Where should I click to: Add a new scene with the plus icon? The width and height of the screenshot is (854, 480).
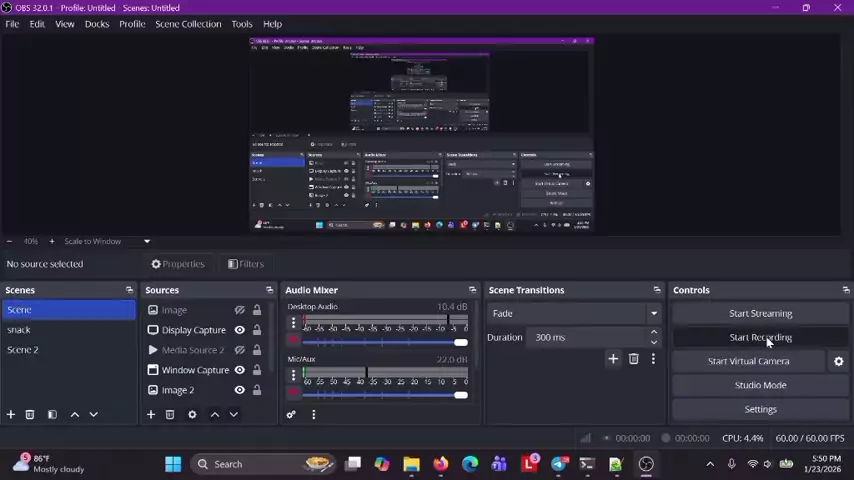coord(11,414)
